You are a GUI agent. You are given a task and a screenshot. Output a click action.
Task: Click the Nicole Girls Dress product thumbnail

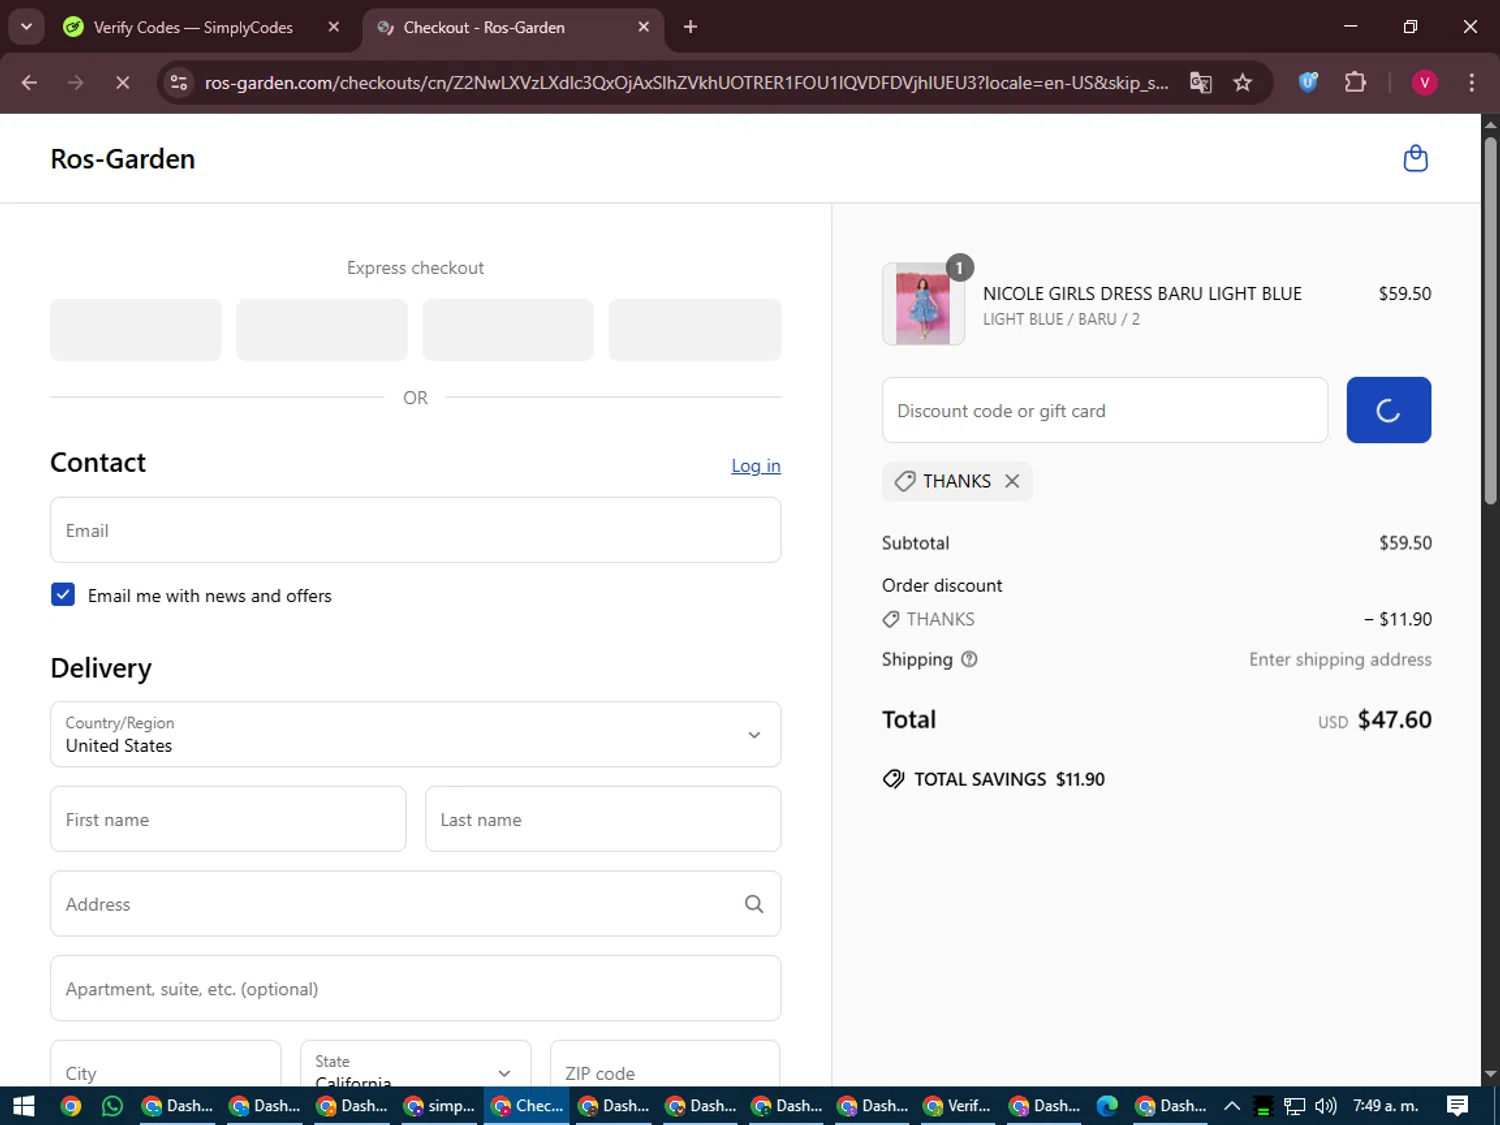click(x=923, y=304)
